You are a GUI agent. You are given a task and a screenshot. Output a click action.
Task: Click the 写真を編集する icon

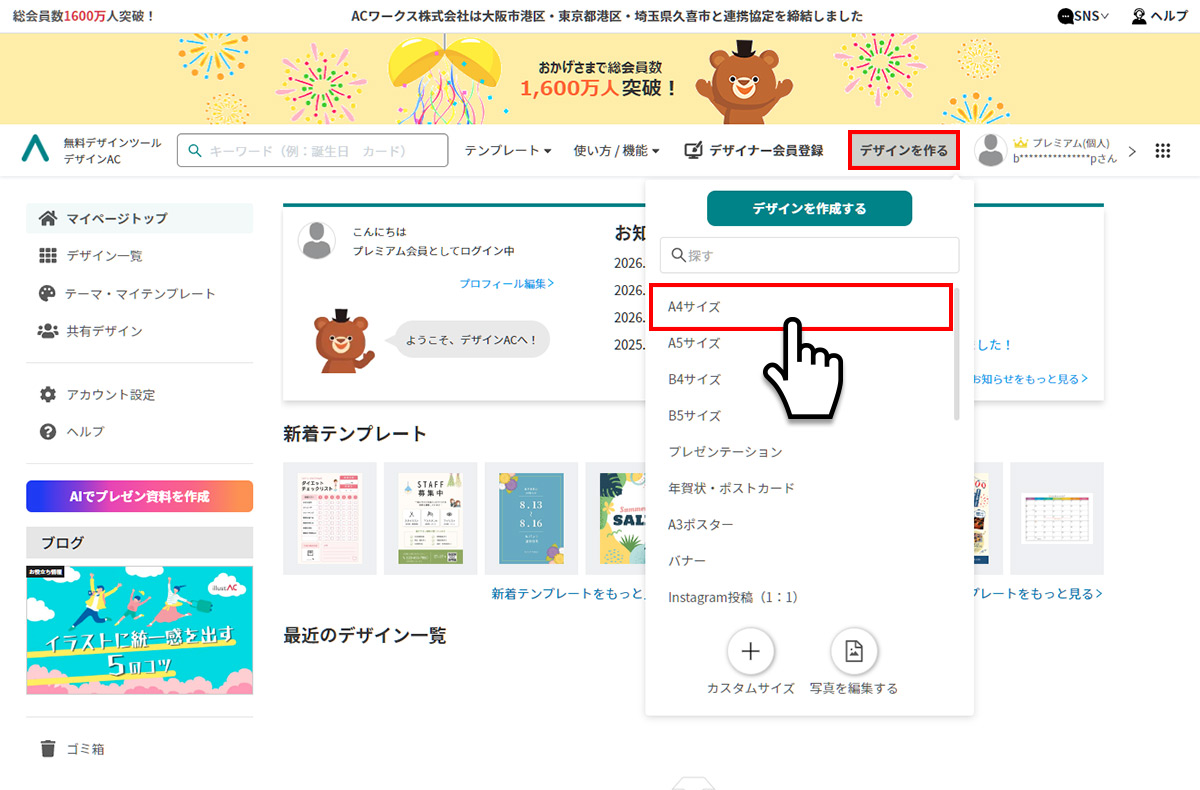[x=854, y=652]
